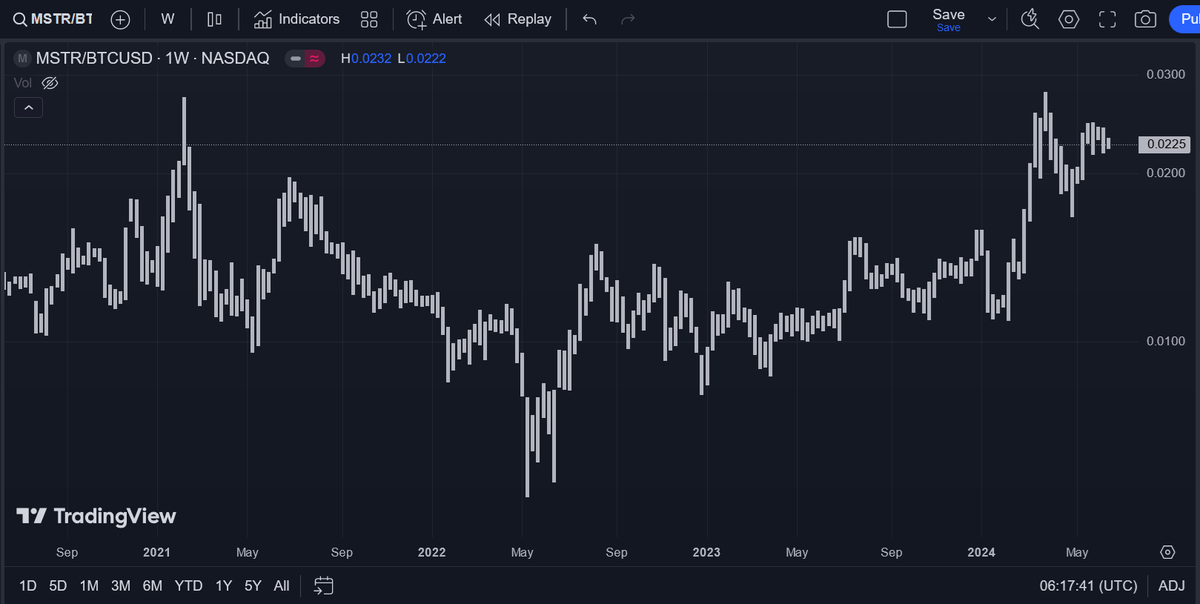This screenshot has height=604, width=1200.
Task: Open chart settings hexagon icon
Action: (x=1069, y=19)
